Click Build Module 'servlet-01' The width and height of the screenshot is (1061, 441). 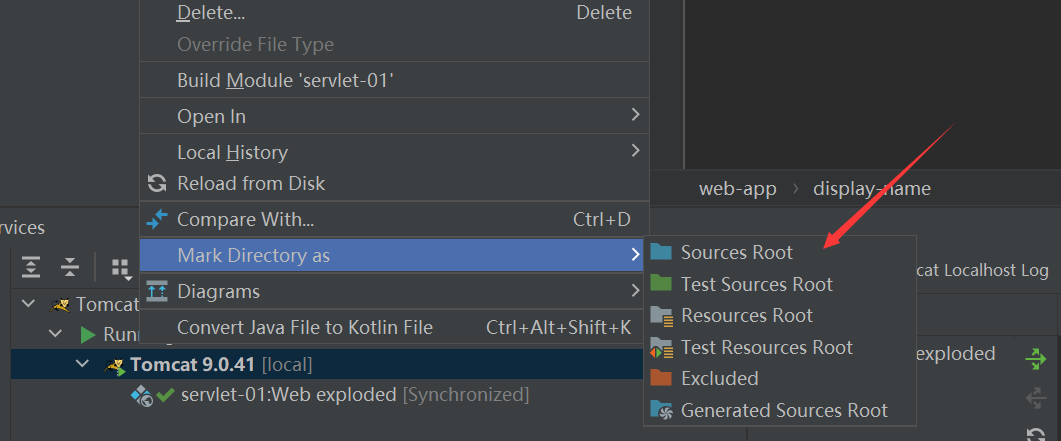tap(285, 80)
